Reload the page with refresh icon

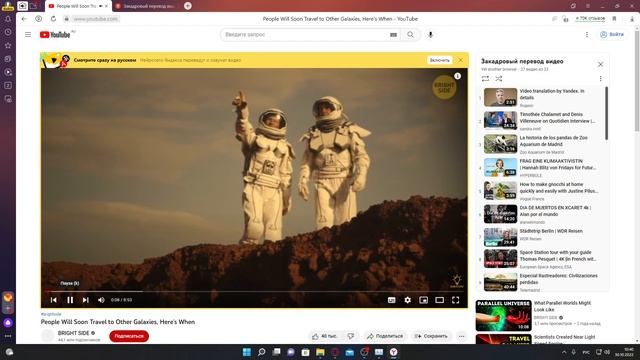53,19
